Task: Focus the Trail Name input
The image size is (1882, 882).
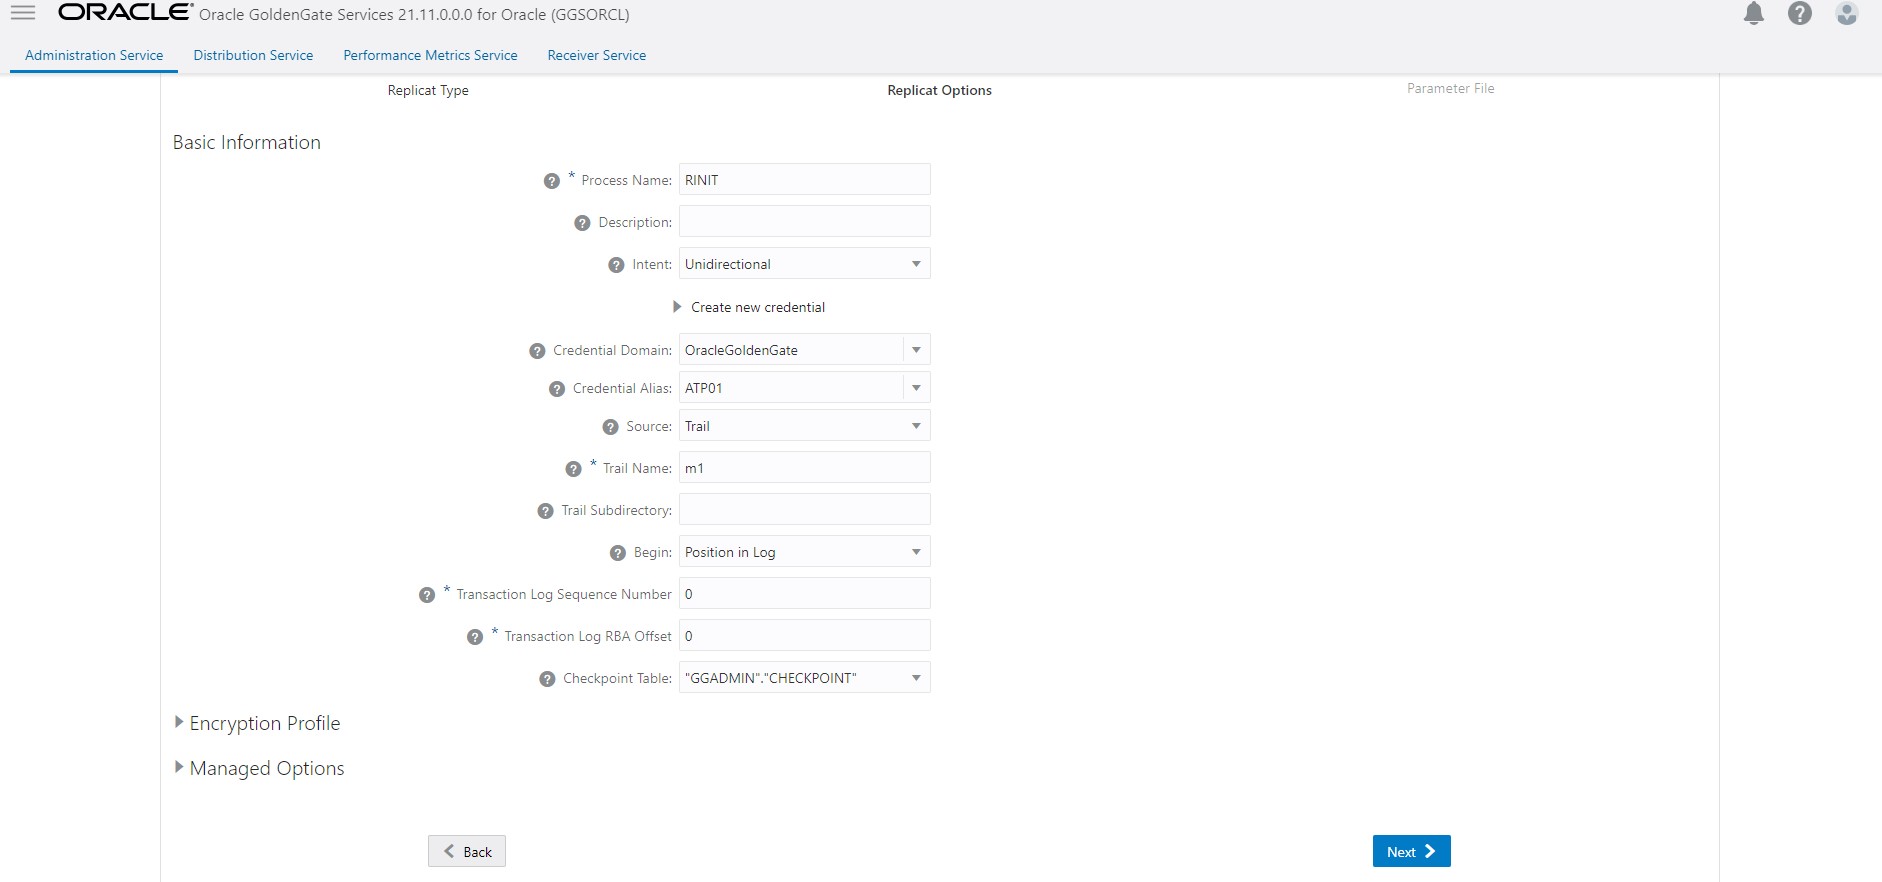Action: click(805, 468)
